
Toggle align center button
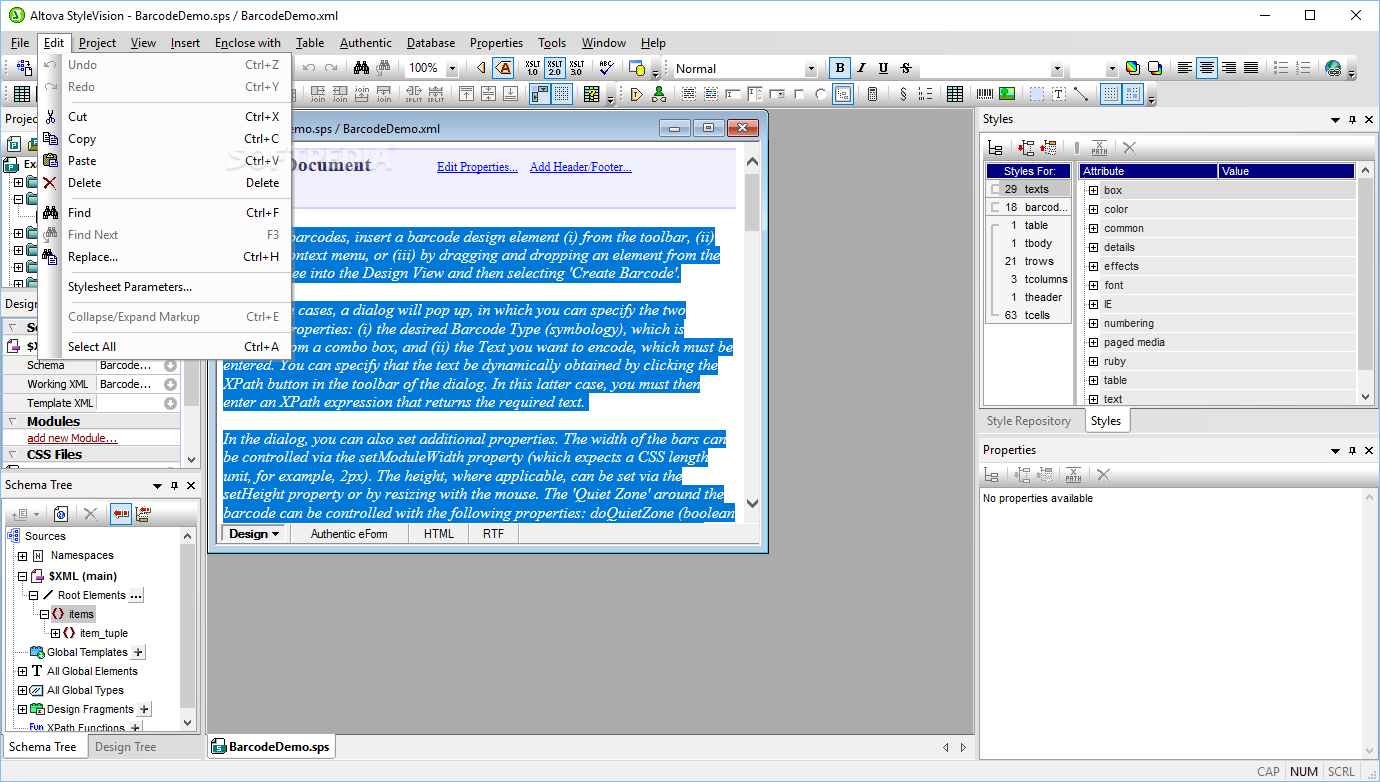(x=1207, y=68)
